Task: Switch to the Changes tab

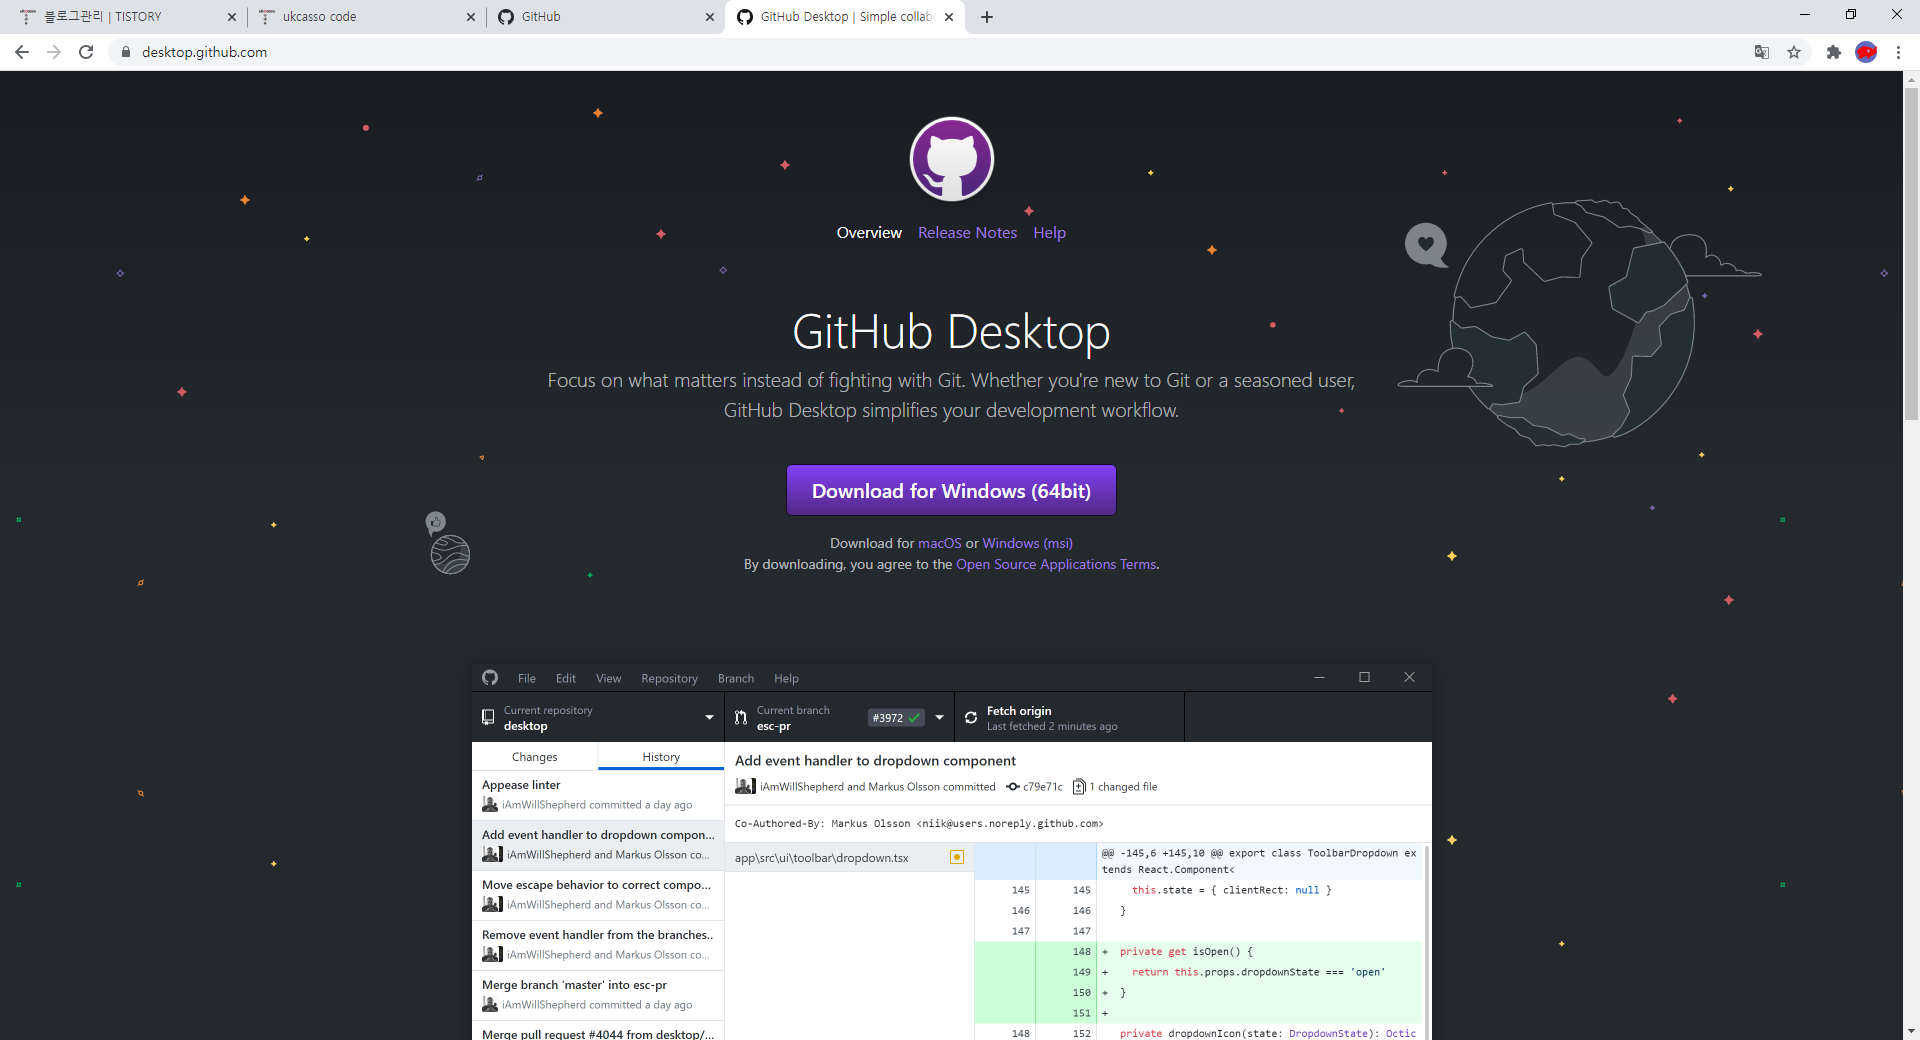Action: tap(535, 757)
